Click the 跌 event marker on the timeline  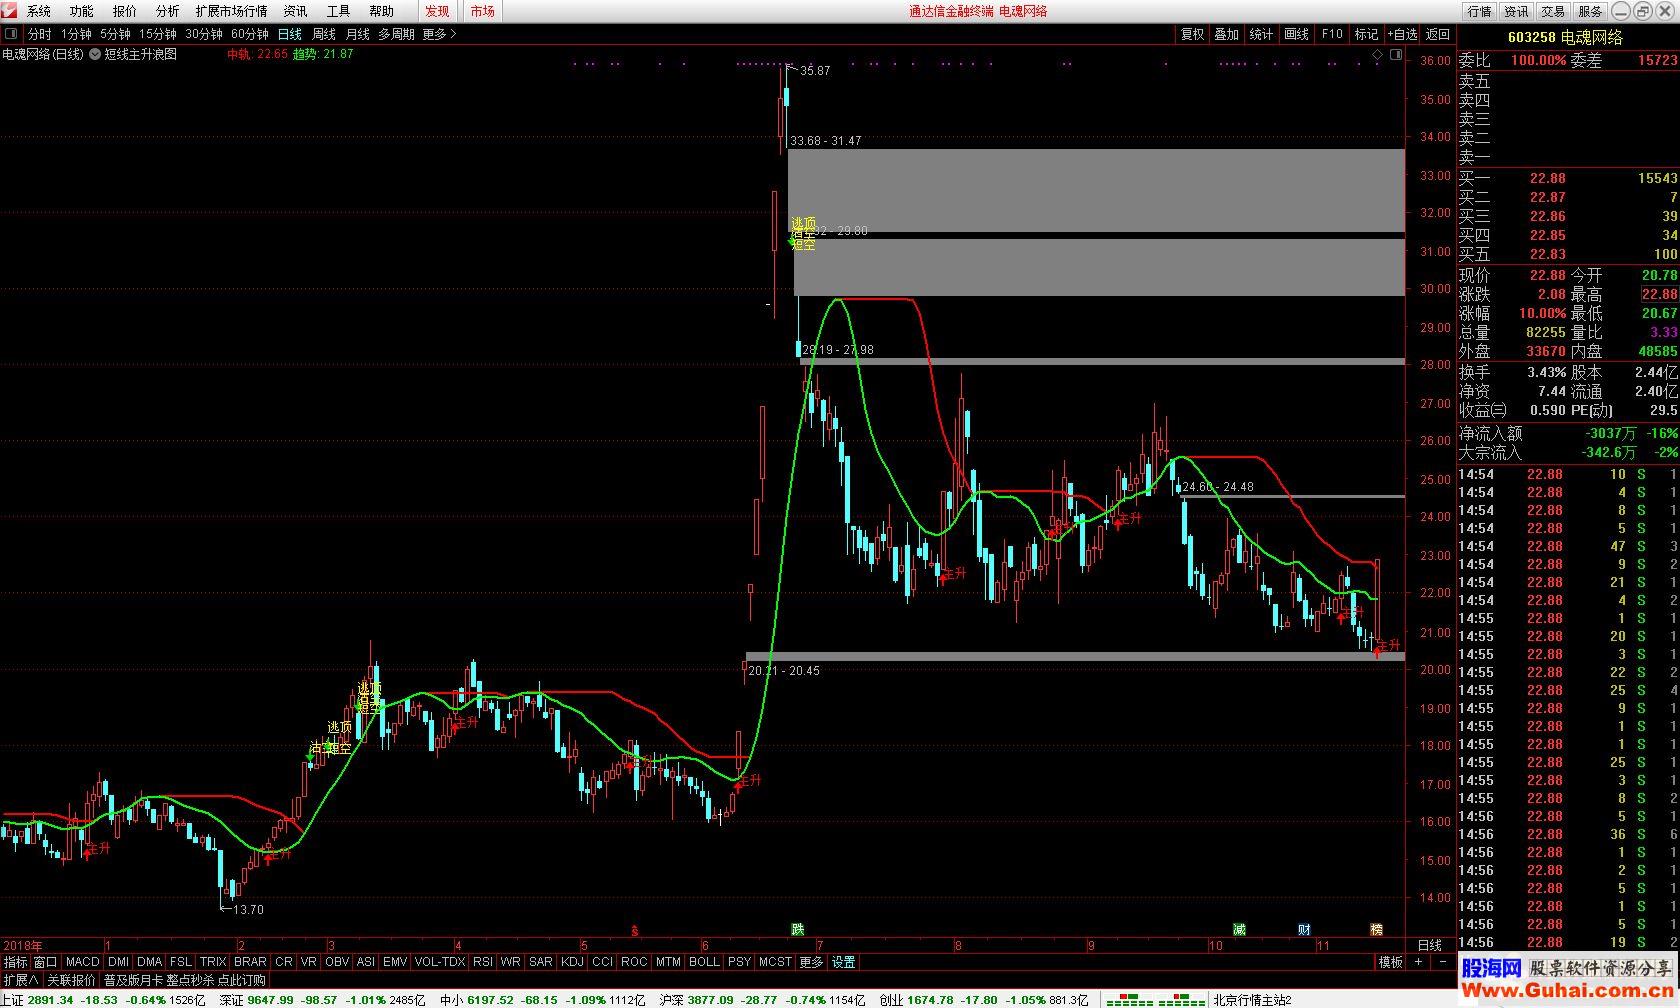tap(798, 930)
